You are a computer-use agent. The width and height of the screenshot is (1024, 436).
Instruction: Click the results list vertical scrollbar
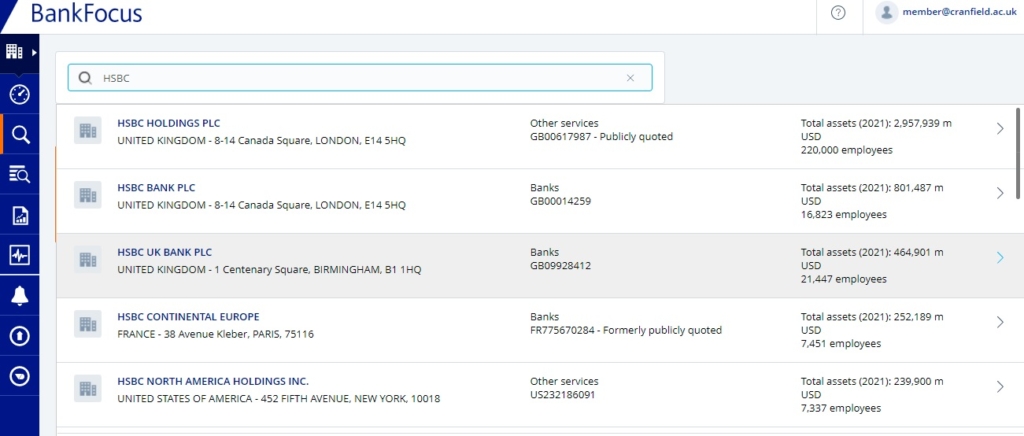tap(1018, 150)
